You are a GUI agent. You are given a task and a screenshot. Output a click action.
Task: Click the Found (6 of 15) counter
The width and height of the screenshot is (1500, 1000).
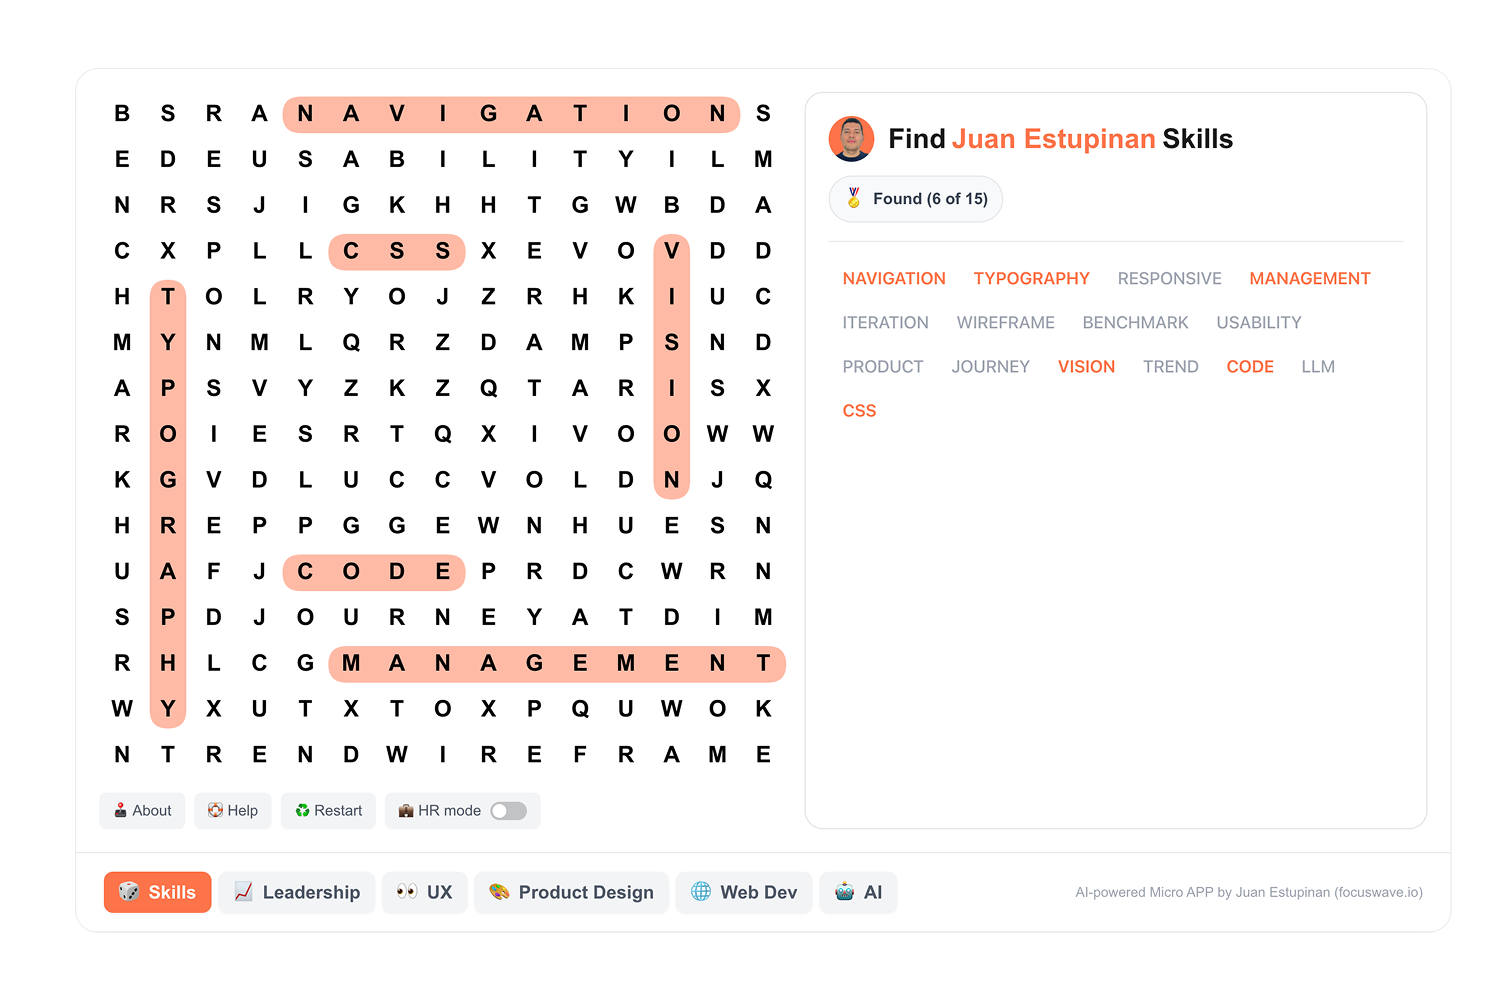coord(915,198)
